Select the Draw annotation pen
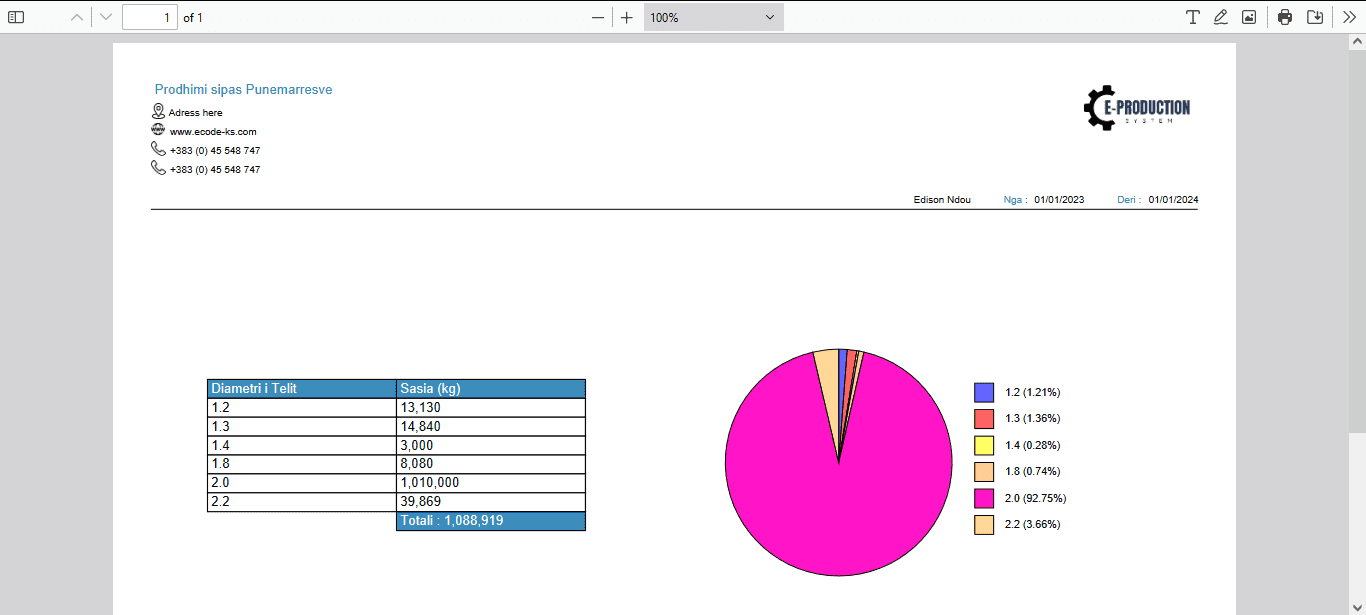Screen dimensions: 1366x615 (1221, 16)
